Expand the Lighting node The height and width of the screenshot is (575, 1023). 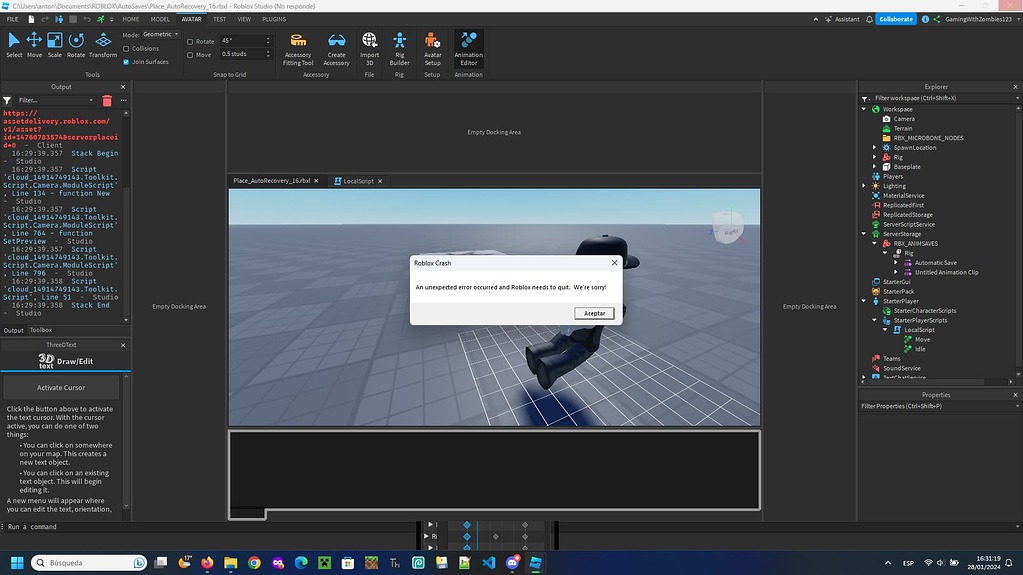pyautogui.click(x=864, y=186)
